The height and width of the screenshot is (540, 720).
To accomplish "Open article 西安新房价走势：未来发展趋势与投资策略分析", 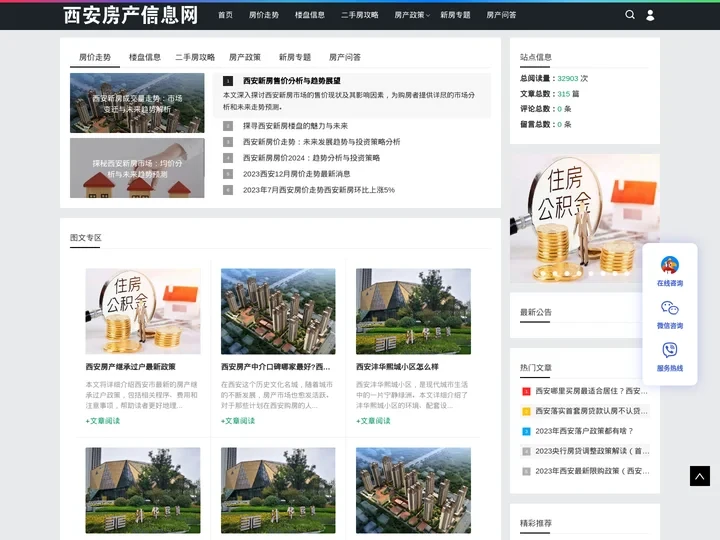I will tap(321, 142).
